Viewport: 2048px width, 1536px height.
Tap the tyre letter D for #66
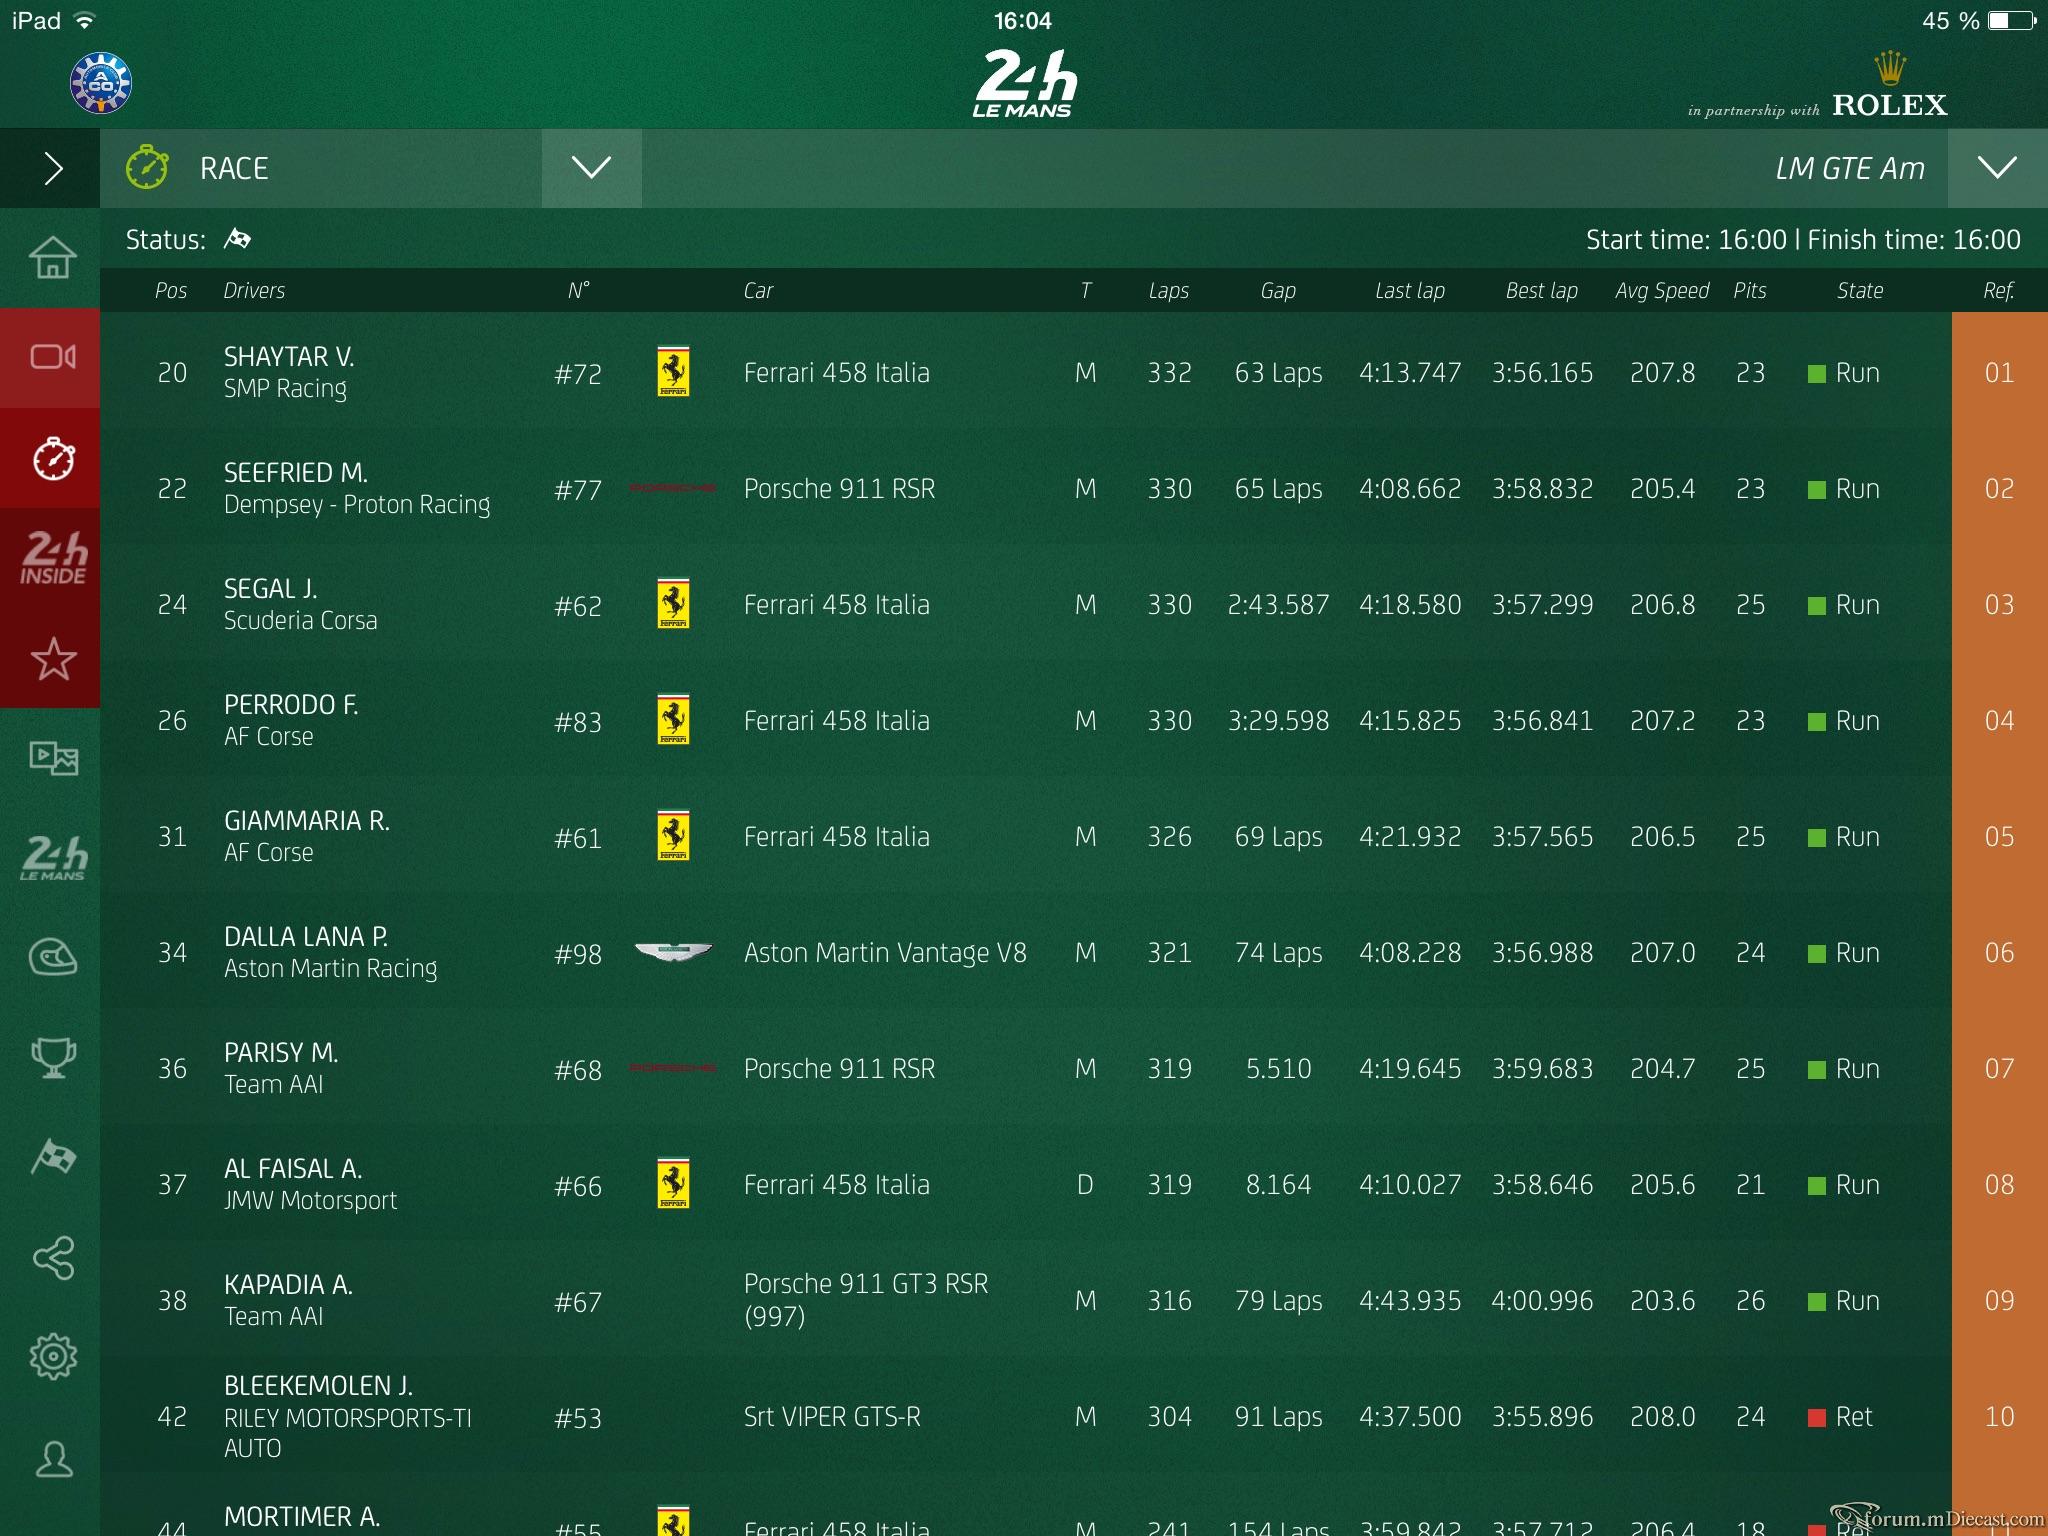click(x=1085, y=1185)
